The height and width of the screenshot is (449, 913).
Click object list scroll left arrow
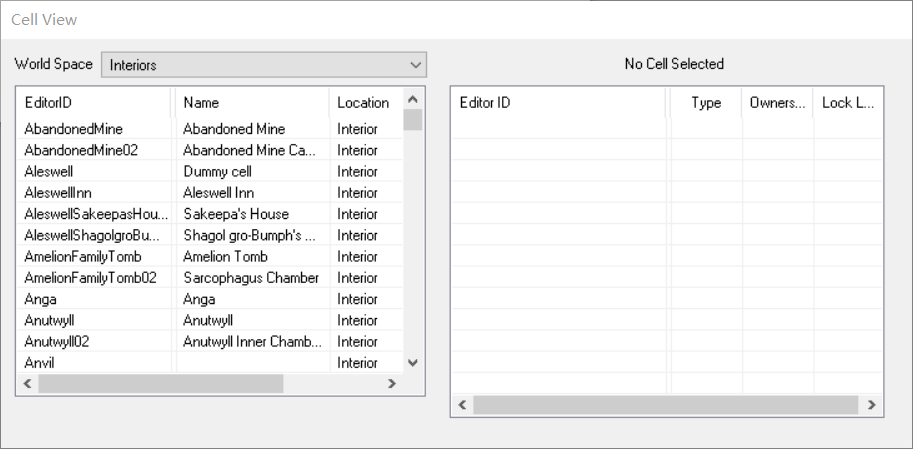click(462, 405)
